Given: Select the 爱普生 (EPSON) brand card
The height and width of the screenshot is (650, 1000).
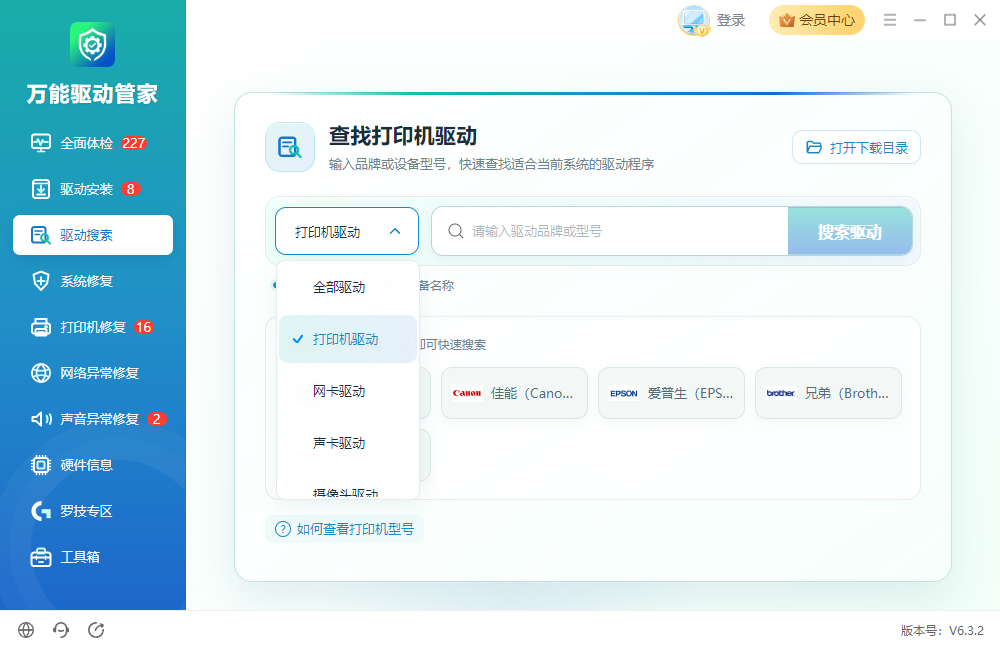Looking at the screenshot, I should click(671, 393).
